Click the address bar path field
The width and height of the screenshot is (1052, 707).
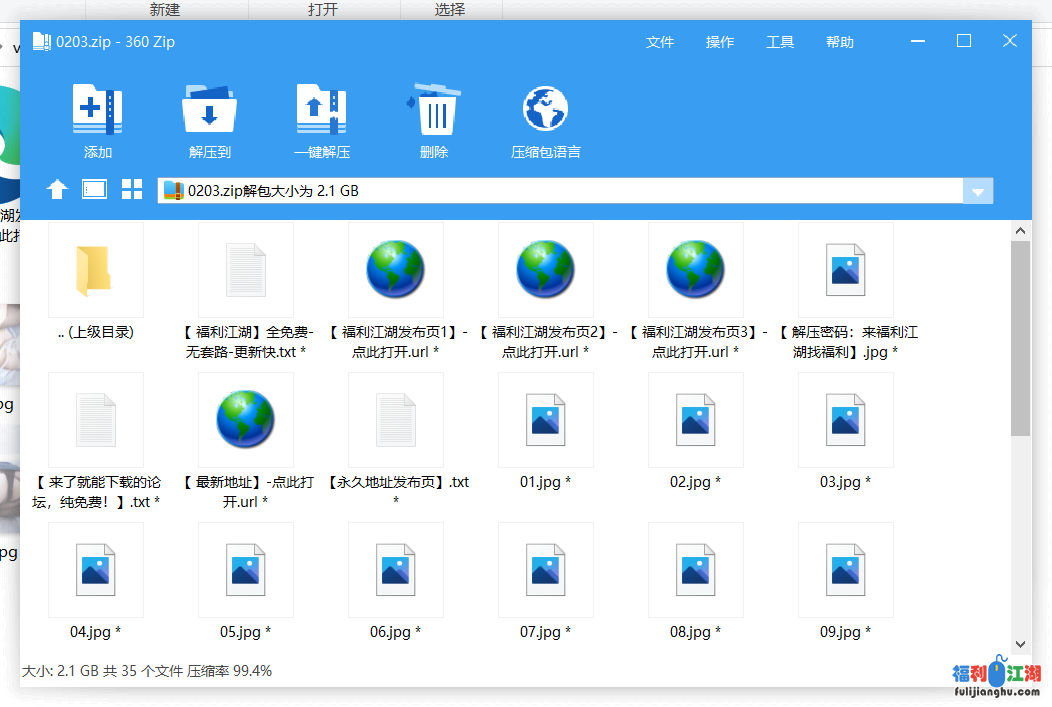pos(560,191)
